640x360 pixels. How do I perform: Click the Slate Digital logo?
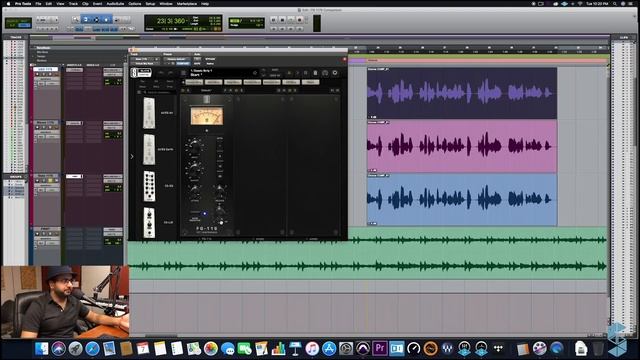[x=141, y=73]
